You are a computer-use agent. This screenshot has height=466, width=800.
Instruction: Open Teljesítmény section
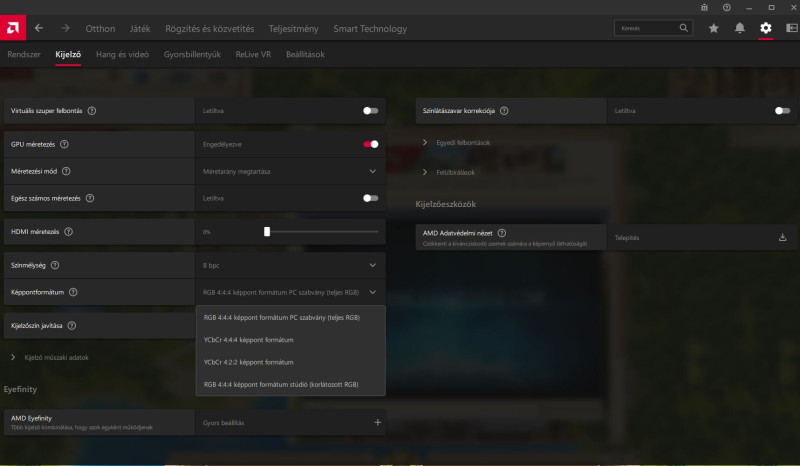point(293,29)
